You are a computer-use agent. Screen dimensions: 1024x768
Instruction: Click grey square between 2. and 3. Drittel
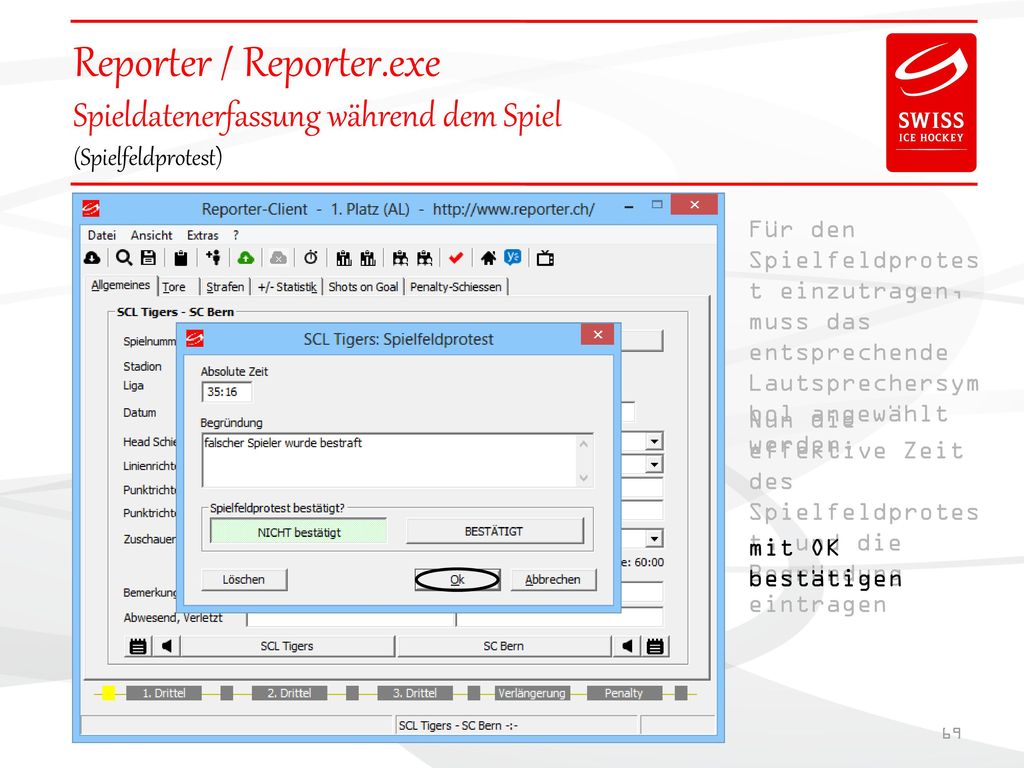click(352, 693)
